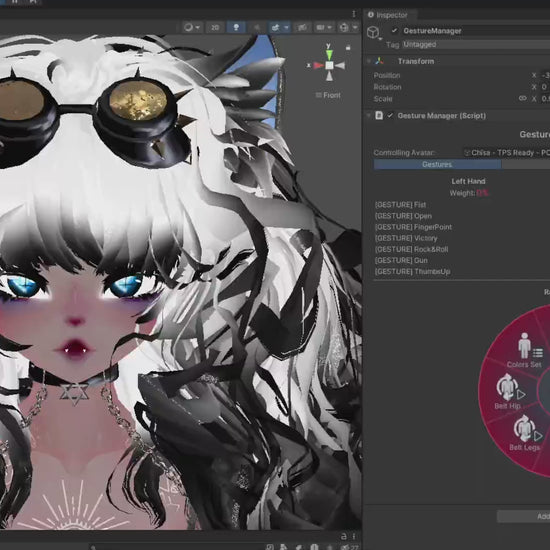Open the scene effects dropdown arrow

287,27
